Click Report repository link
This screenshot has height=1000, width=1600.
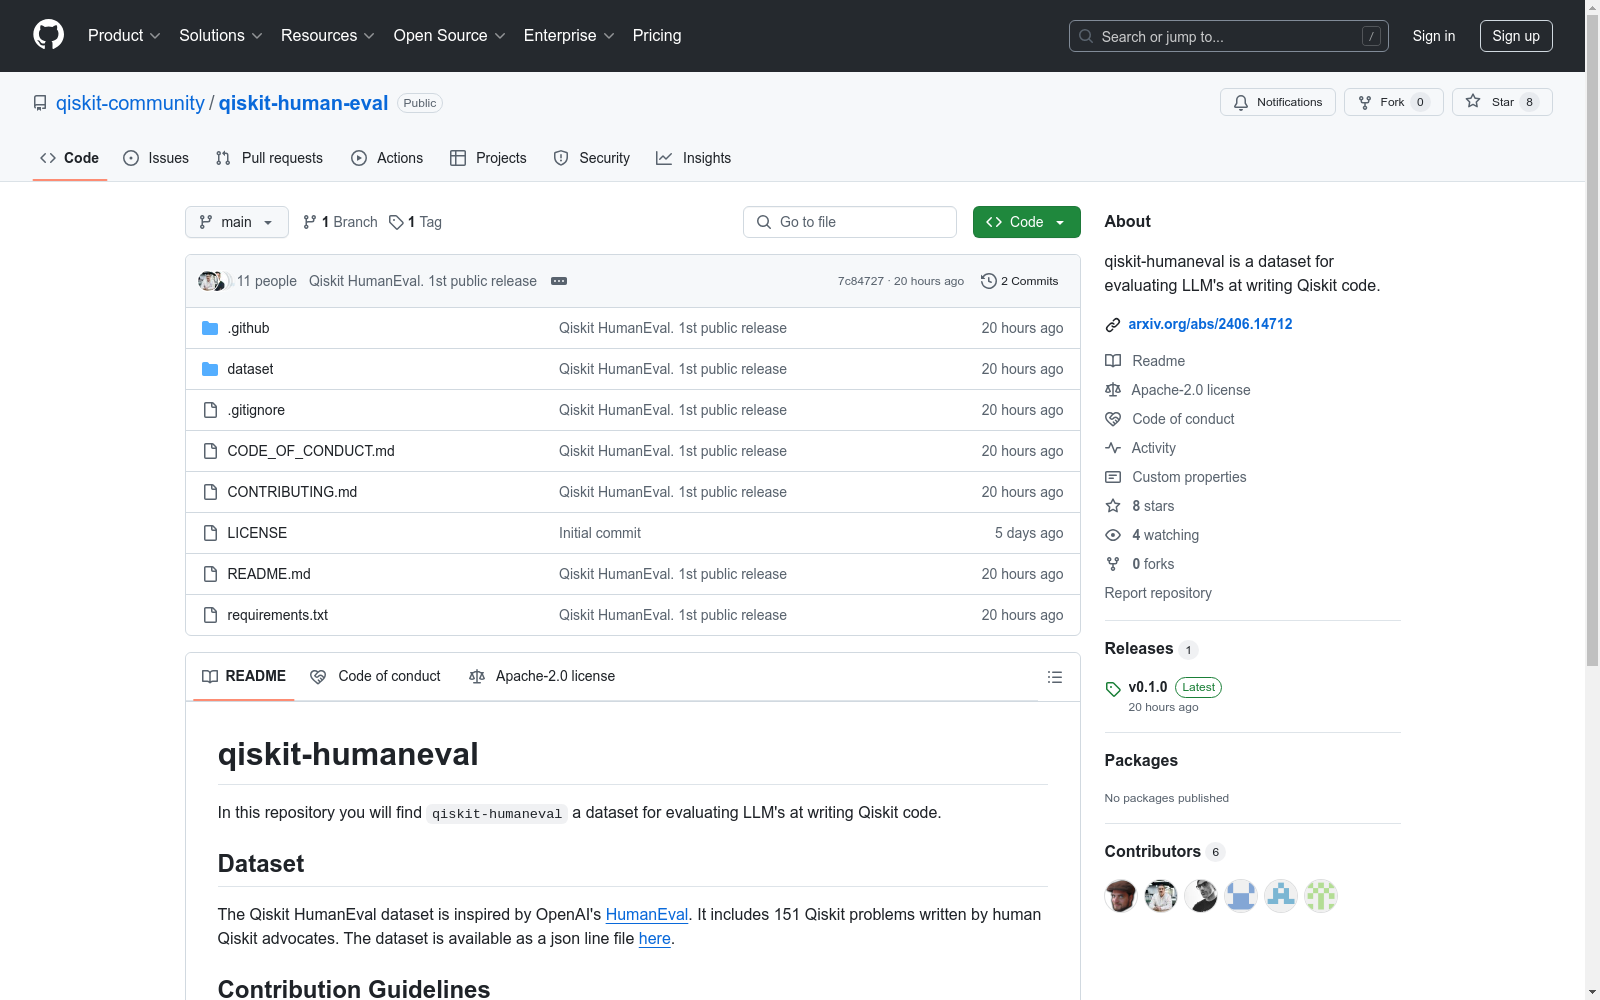click(1158, 593)
